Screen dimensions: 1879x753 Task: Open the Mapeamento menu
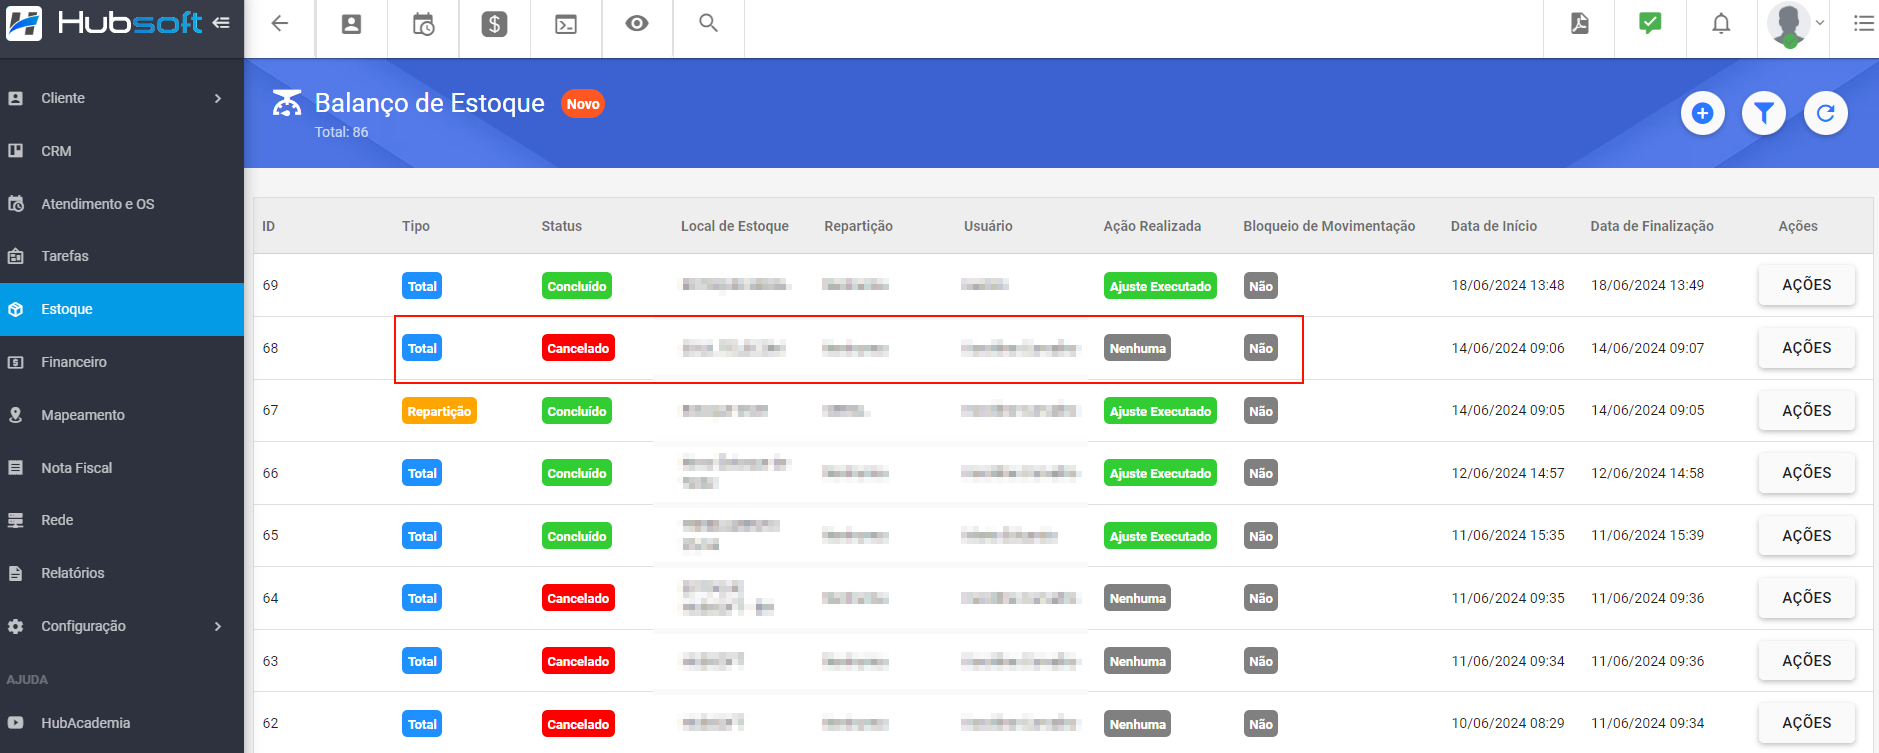coord(122,415)
